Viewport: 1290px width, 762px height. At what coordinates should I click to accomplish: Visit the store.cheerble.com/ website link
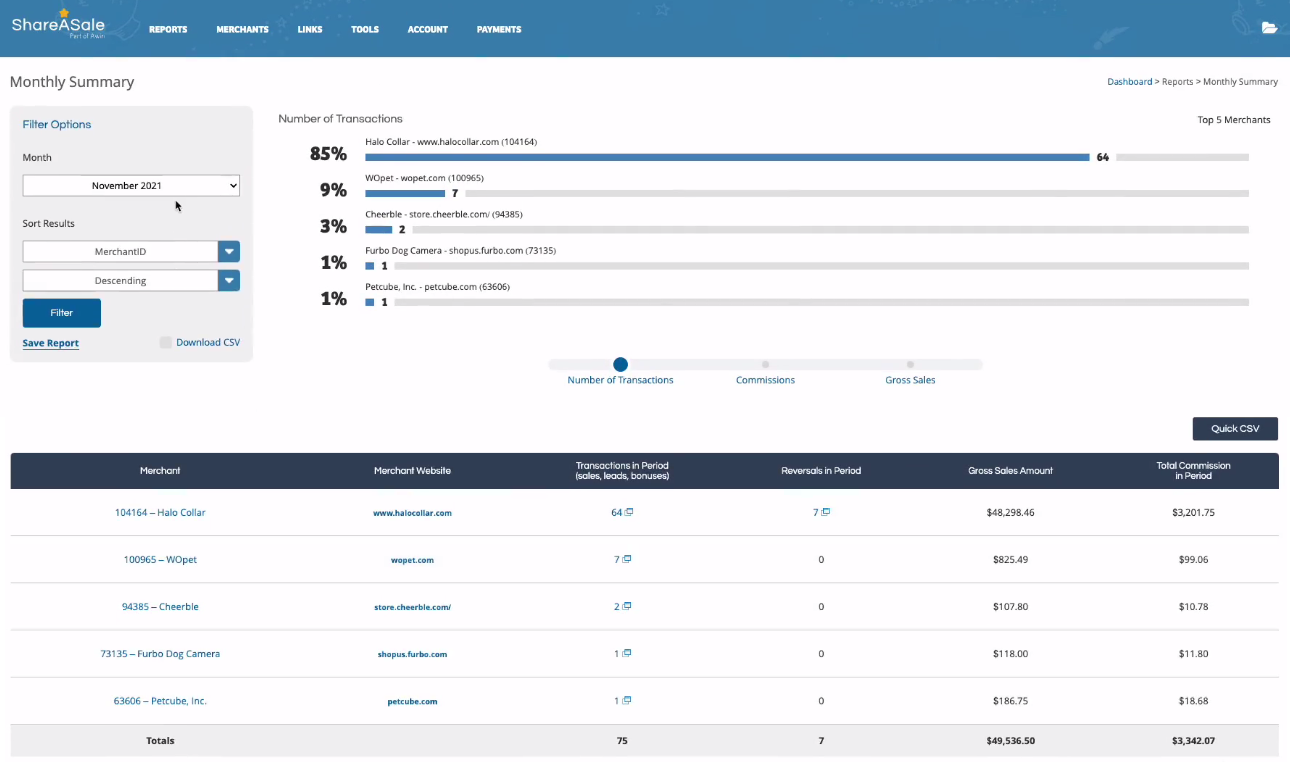coord(412,607)
